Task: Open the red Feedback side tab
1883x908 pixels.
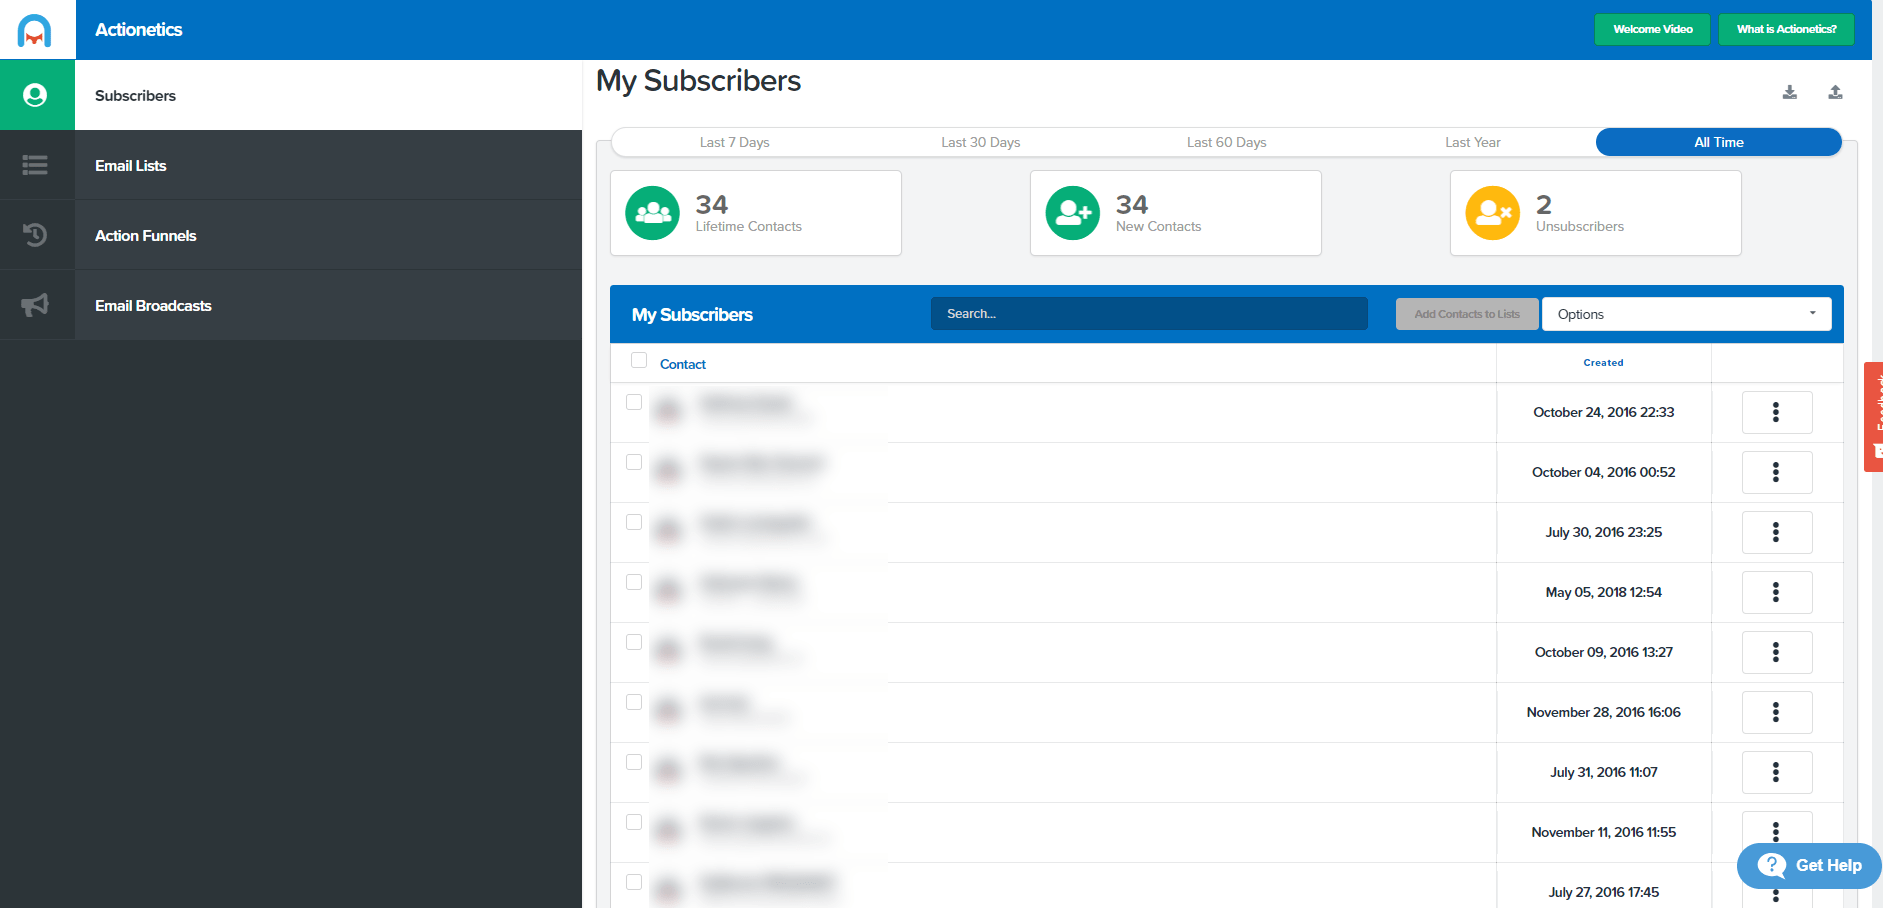Action: click(1874, 416)
